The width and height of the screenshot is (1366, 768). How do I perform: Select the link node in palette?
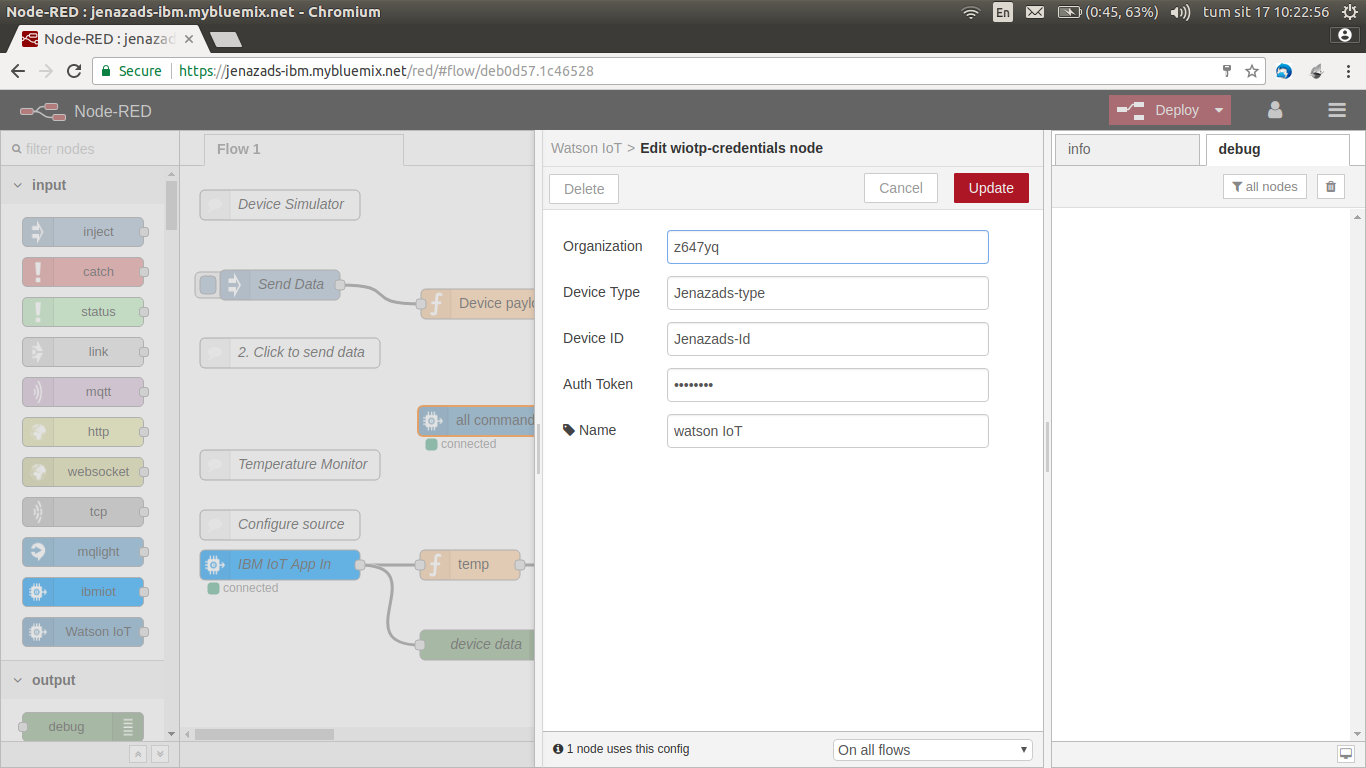coord(83,352)
